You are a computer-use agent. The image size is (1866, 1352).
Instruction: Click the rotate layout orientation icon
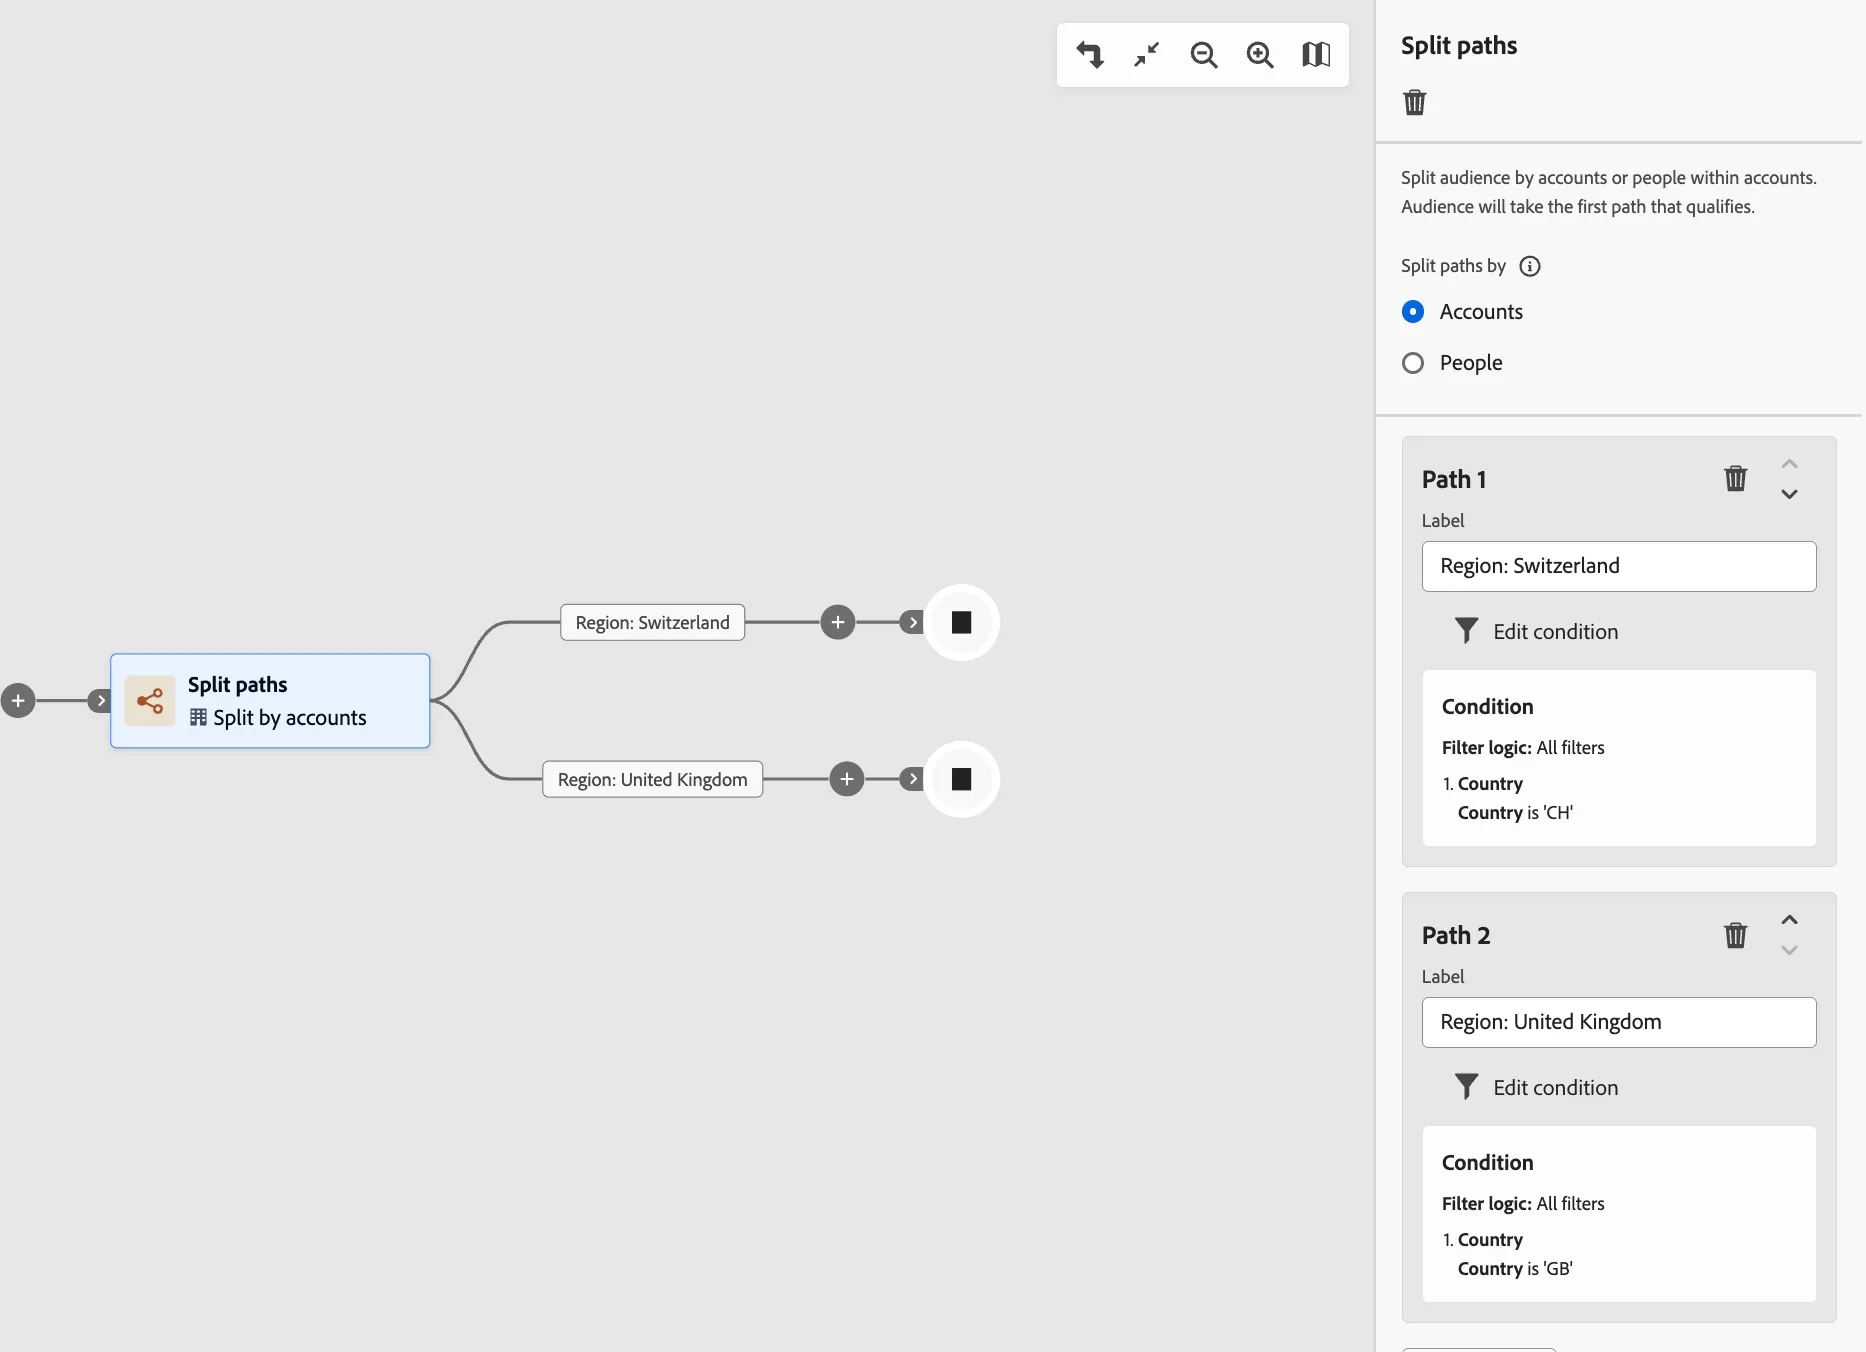click(1090, 54)
